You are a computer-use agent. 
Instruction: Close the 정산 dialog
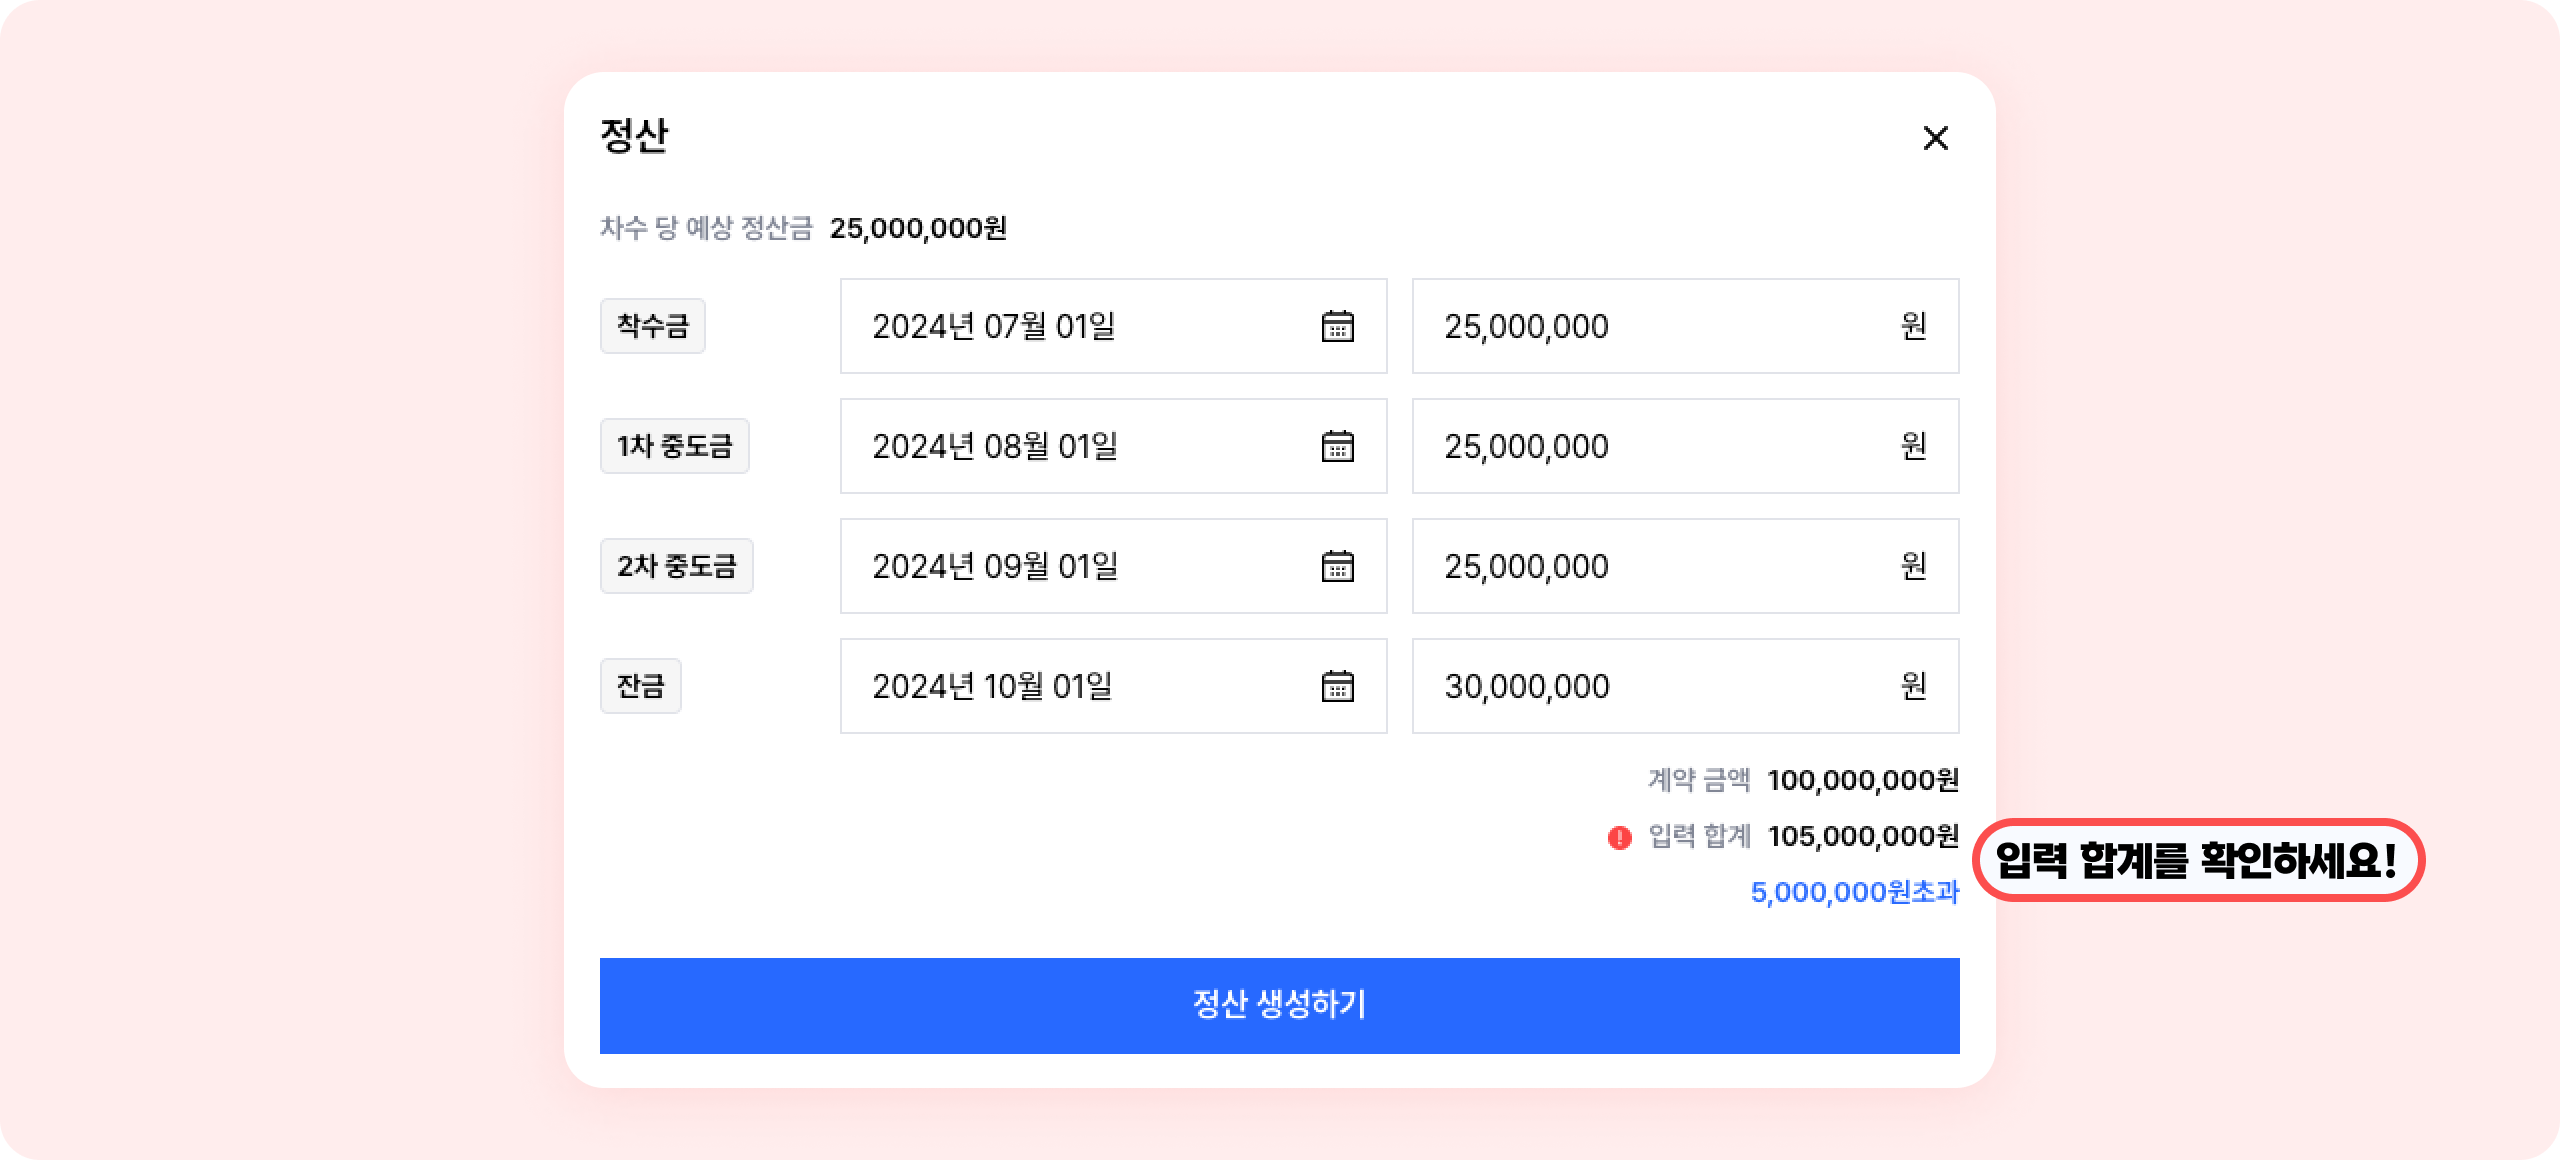click(x=1935, y=138)
